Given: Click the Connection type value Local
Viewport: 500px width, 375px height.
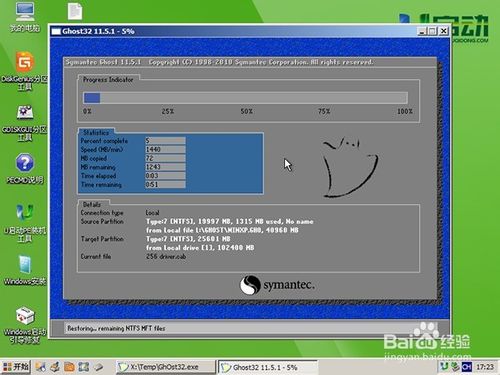Looking at the screenshot, I should click(x=152, y=213).
